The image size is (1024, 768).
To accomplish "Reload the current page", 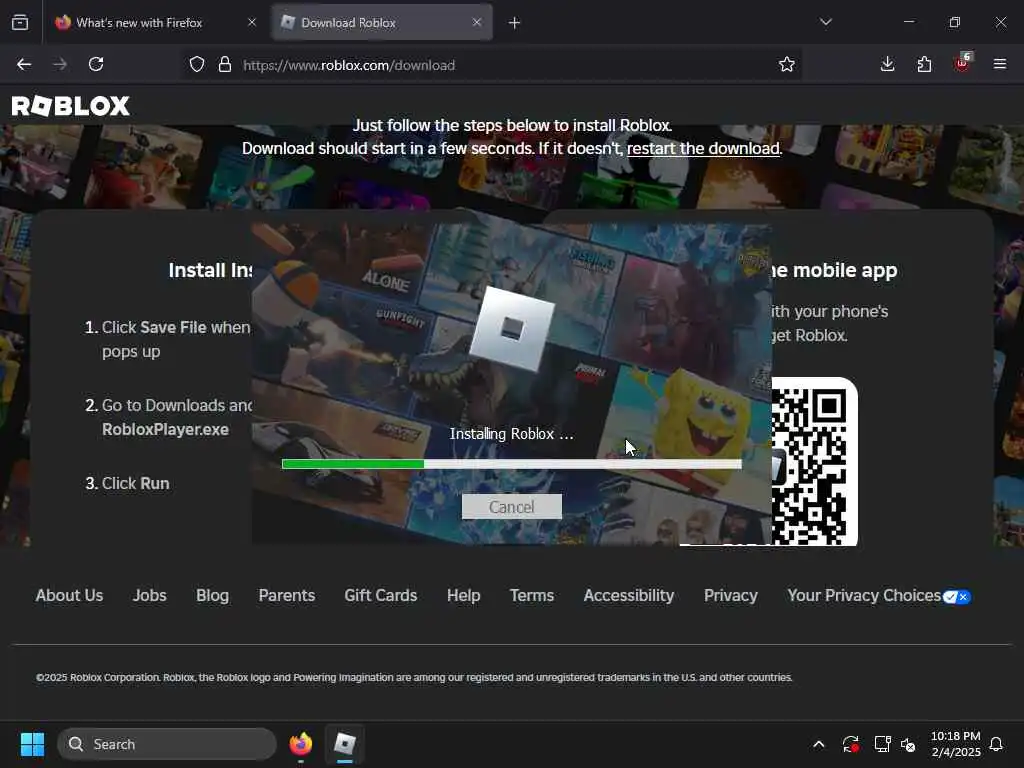I will [96, 64].
